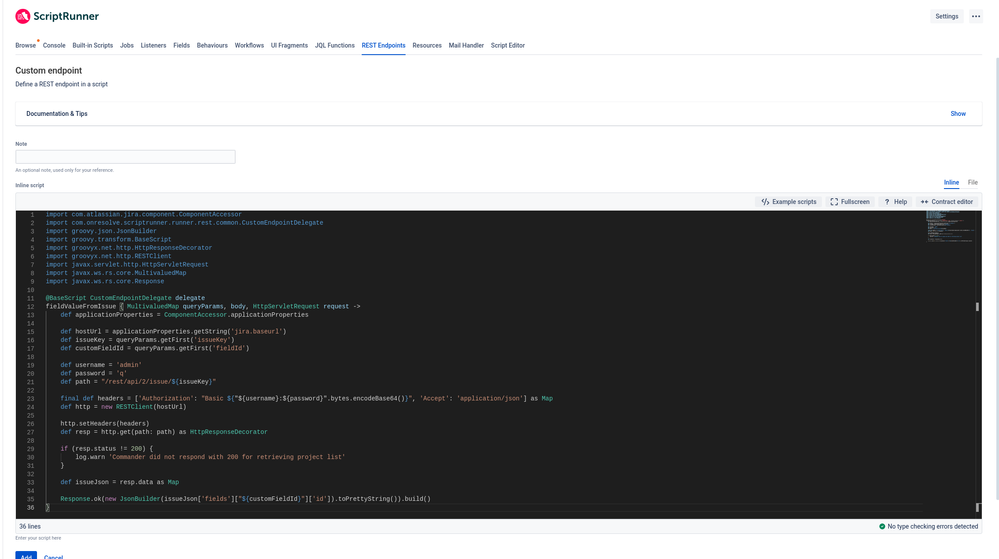Image resolution: width=999 pixels, height=559 pixels.
Task: Click 'RESTClient(hostUrl)' in line 24
Action: 151,407
